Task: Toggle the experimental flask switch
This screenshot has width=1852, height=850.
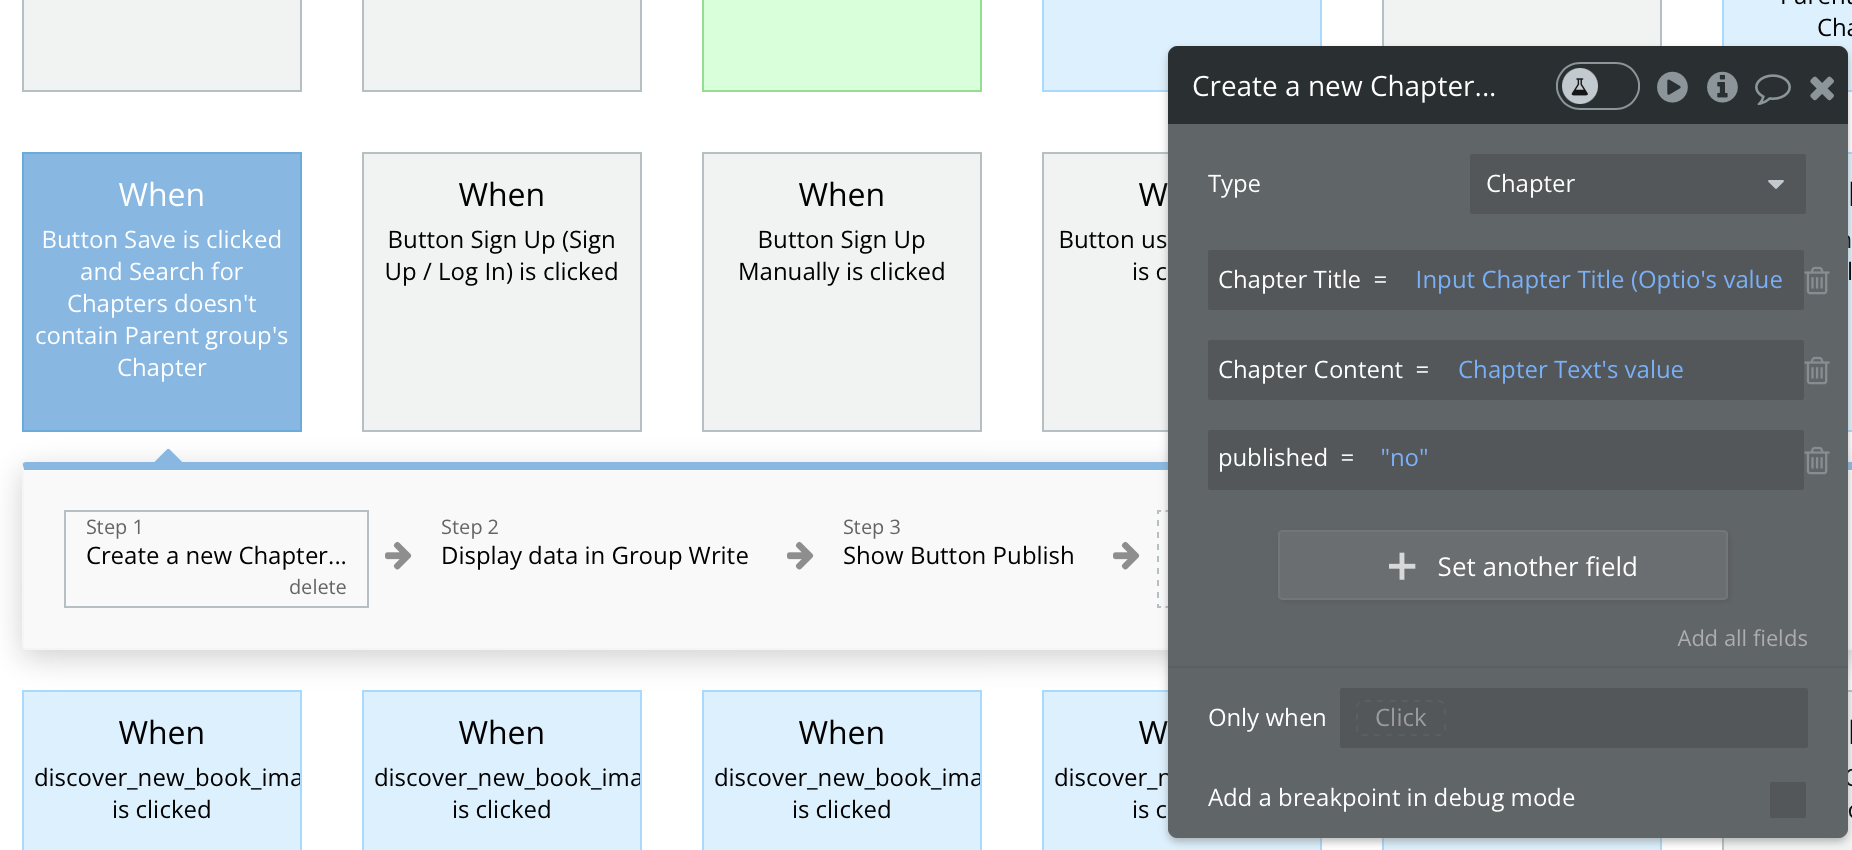Action: pyautogui.click(x=1597, y=87)
